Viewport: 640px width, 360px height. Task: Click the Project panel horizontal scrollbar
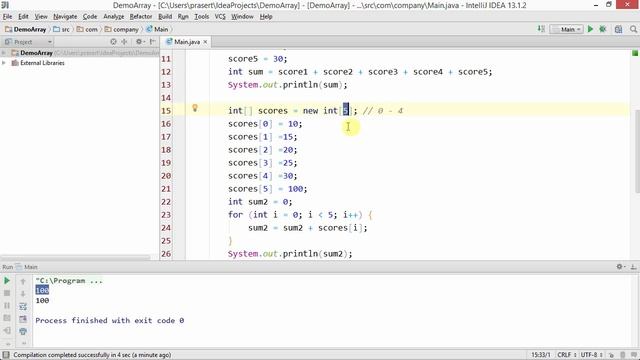point(76,257)
